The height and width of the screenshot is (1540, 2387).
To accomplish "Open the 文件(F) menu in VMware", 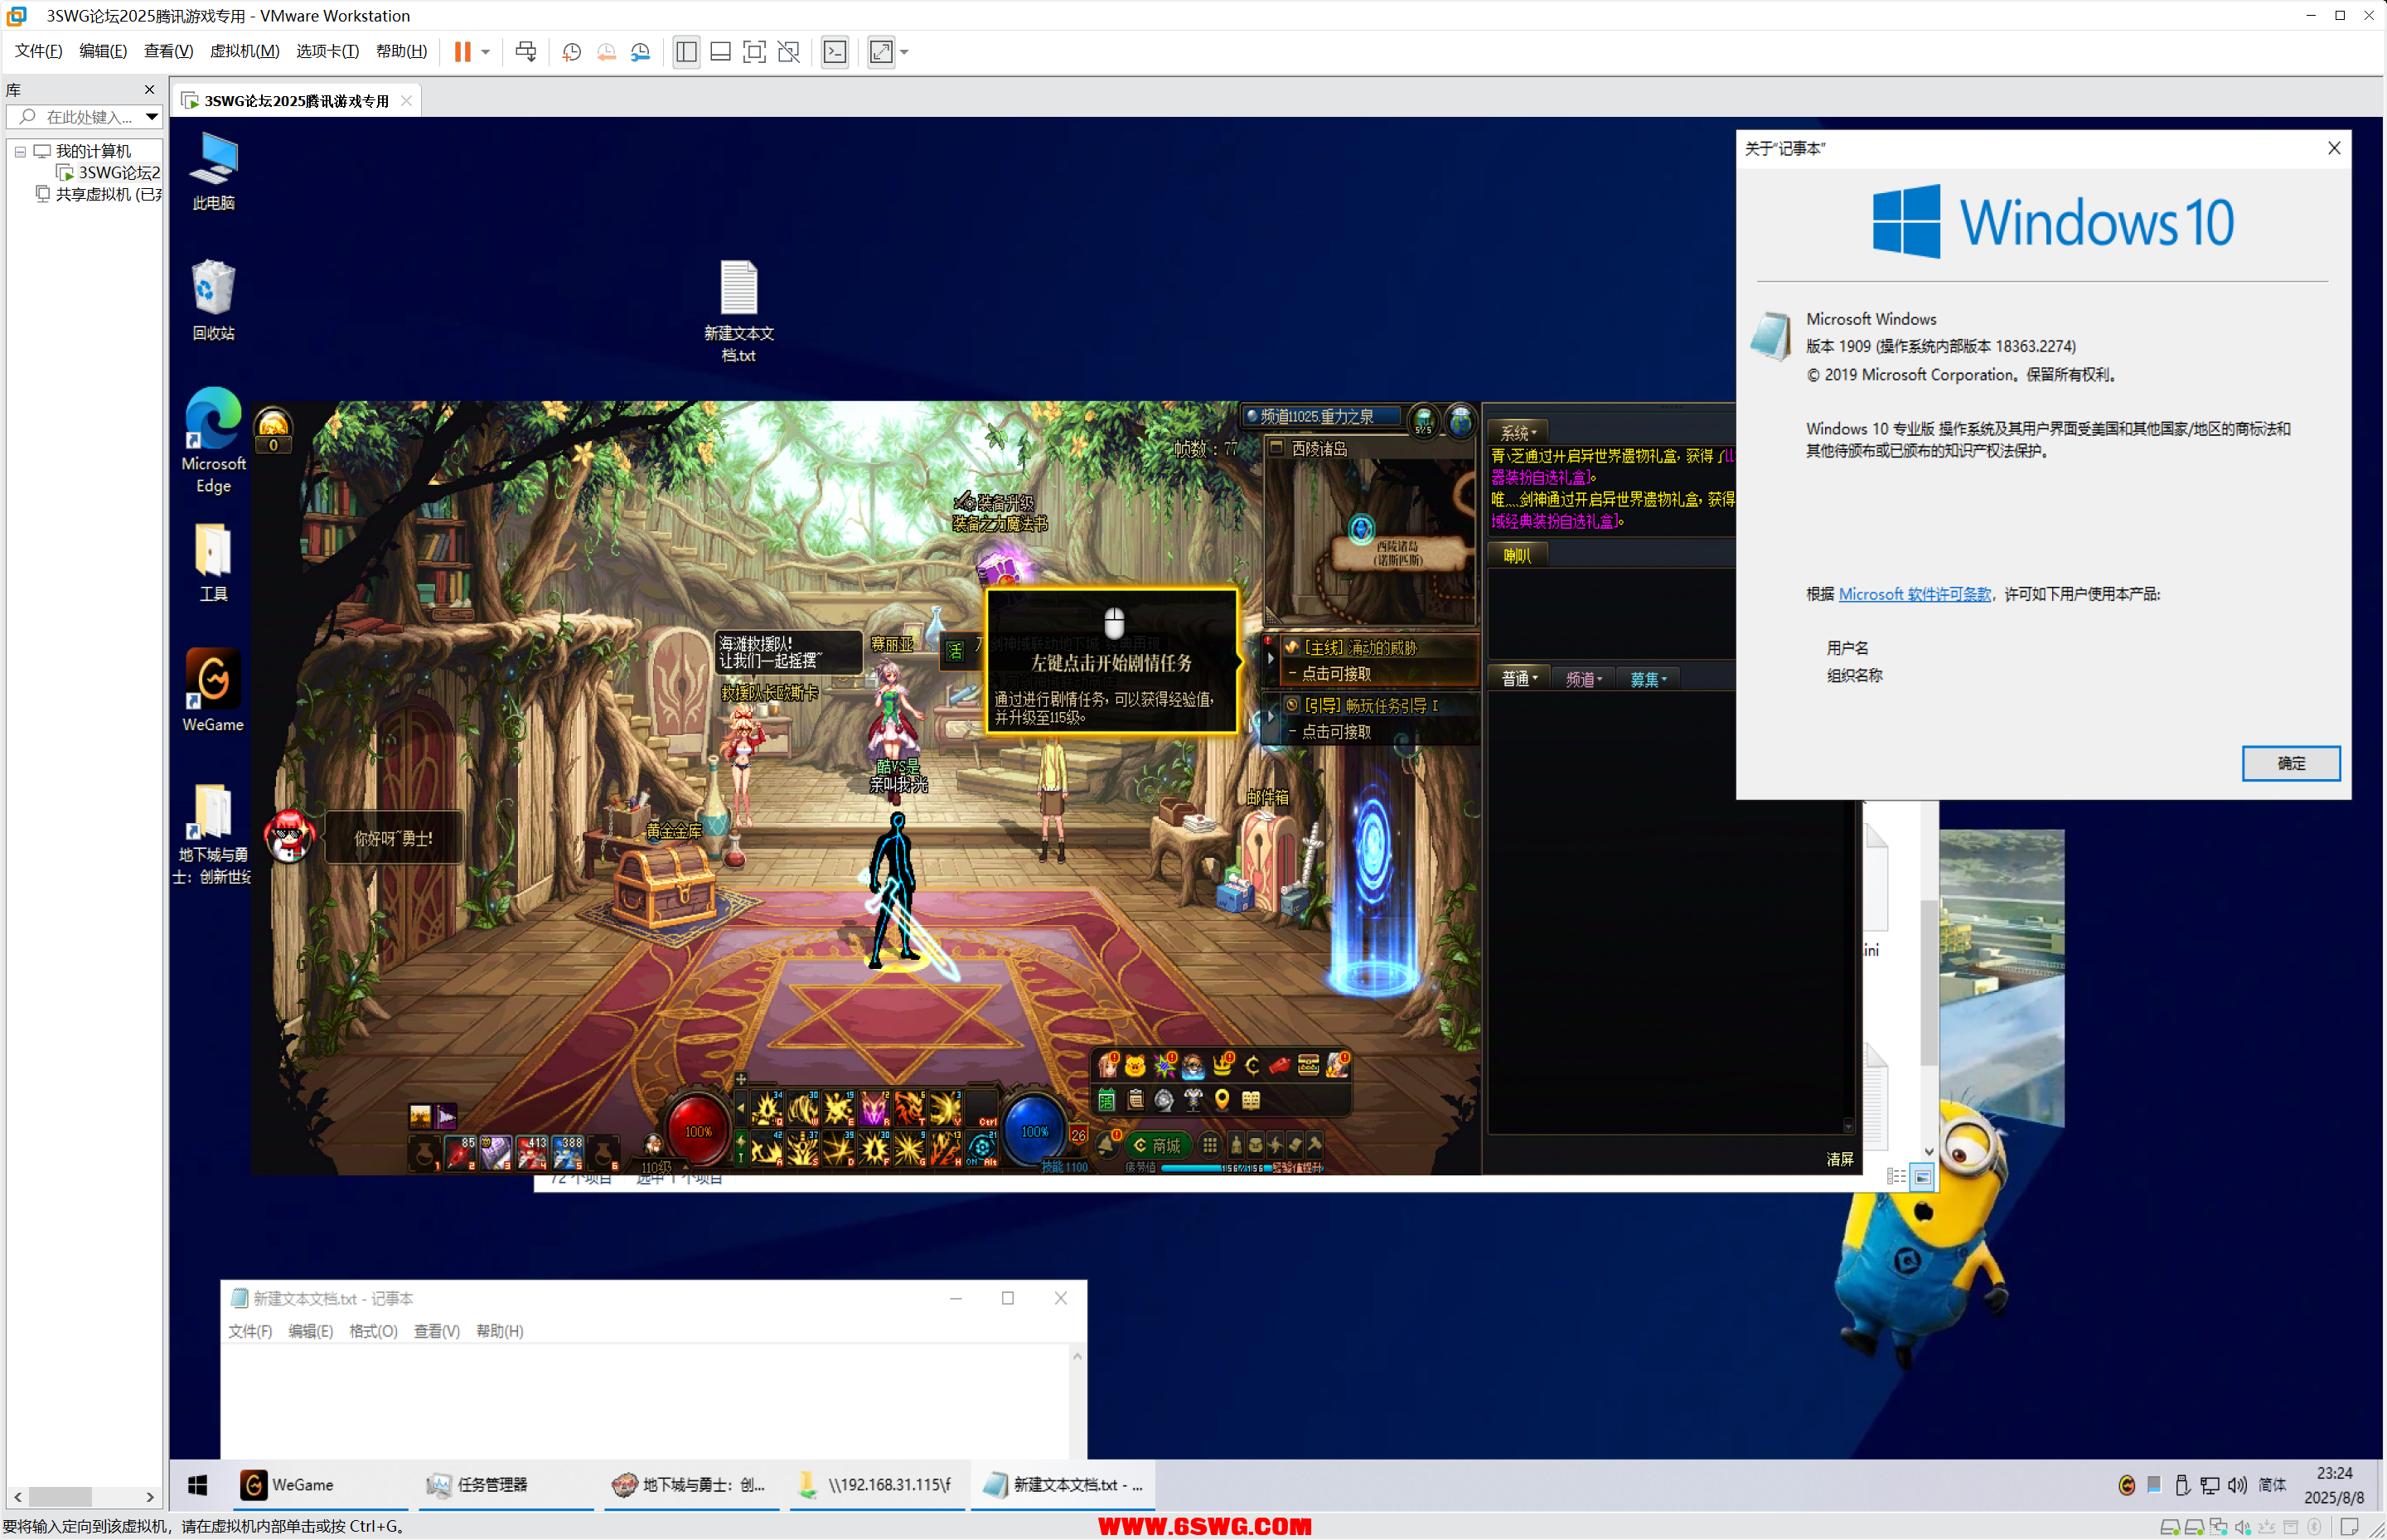I will [x=39, y=52].
